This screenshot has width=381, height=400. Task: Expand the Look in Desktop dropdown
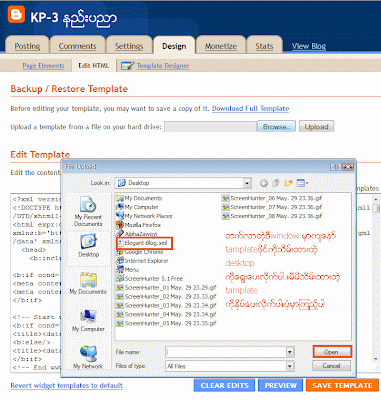(247, 183)
